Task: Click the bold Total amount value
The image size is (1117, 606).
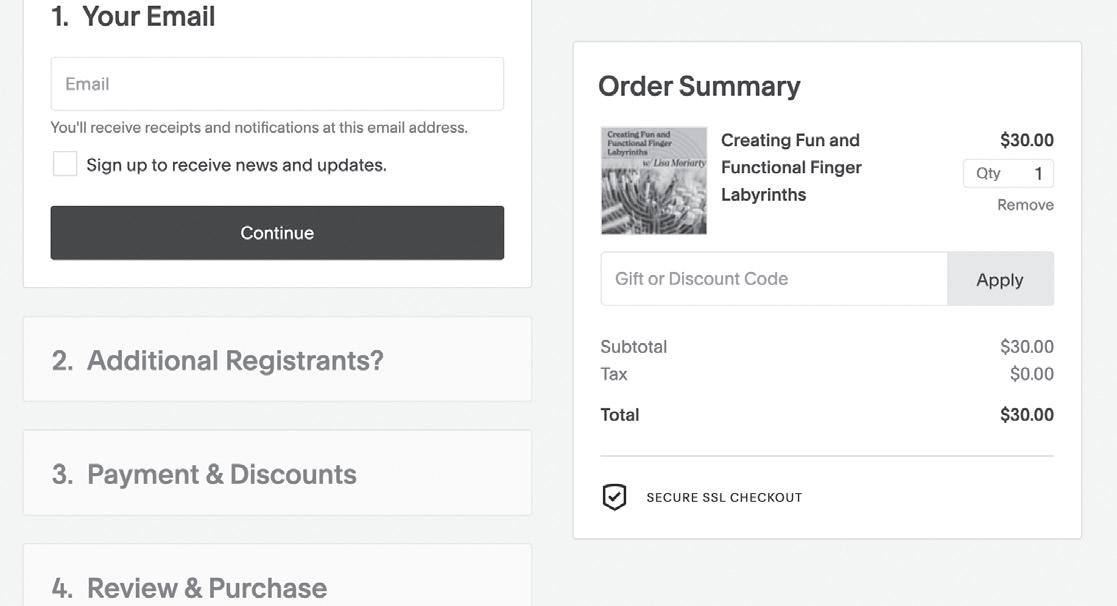Action: (1026, 415)
